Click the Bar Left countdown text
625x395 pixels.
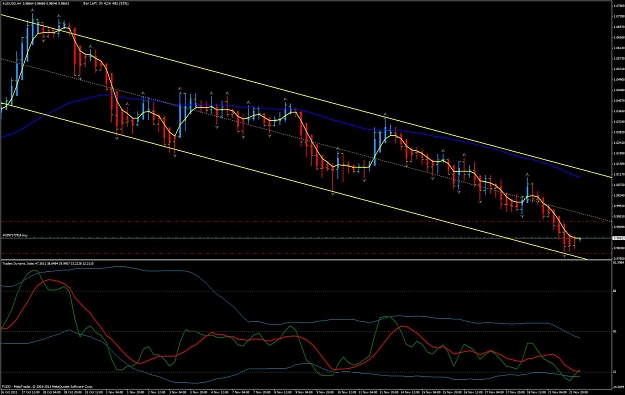pyautogui.click(x=106, y=3)
